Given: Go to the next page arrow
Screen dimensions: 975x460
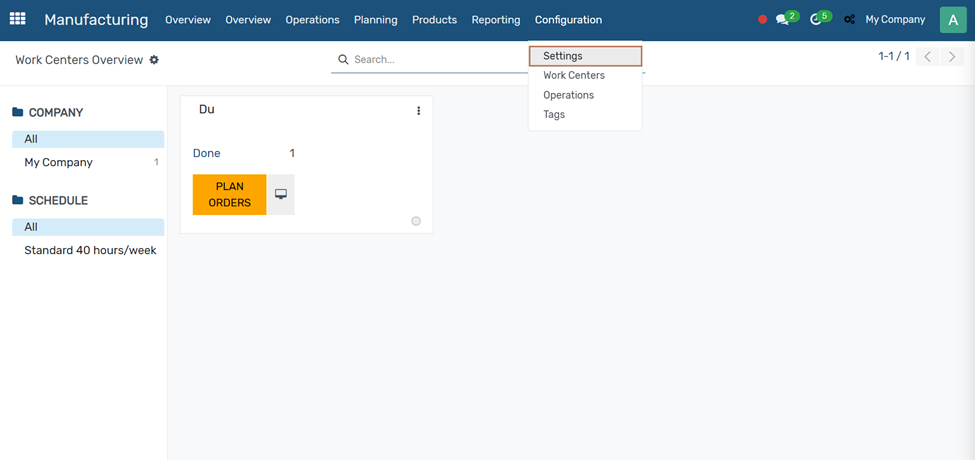Looking at the screenshot, I should click(x=952, y=57).
